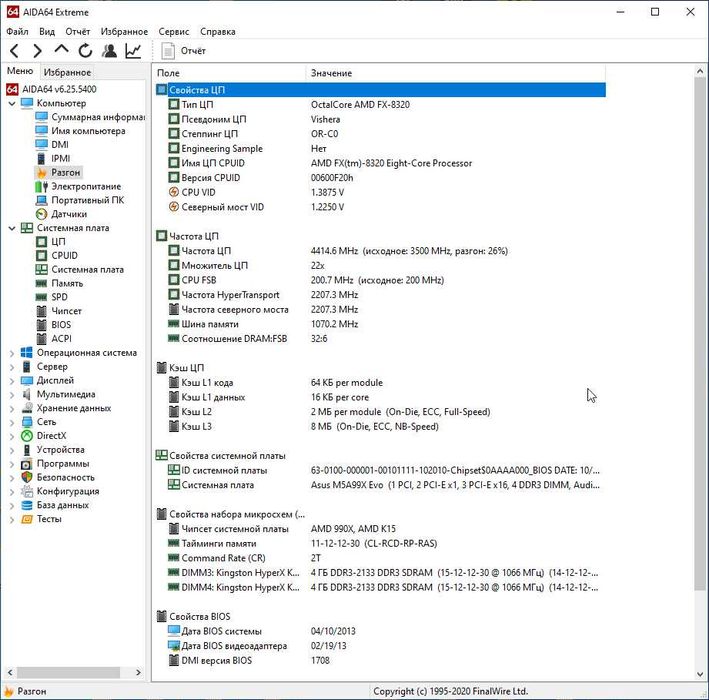Click the Портативный ПК laptop icon
Image resolution: width=709 pixels, height=700 pixels.
42,200
